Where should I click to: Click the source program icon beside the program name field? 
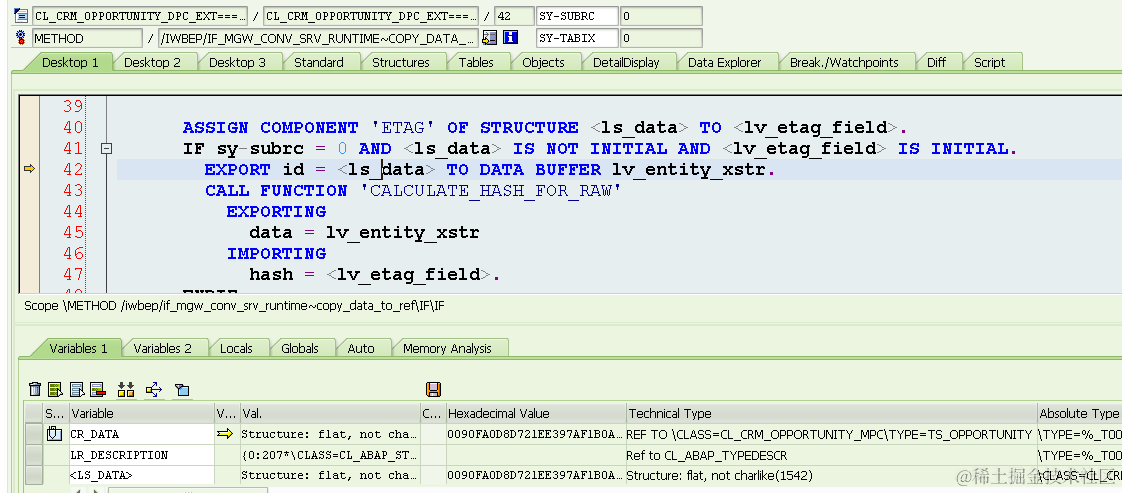(21, 16)
